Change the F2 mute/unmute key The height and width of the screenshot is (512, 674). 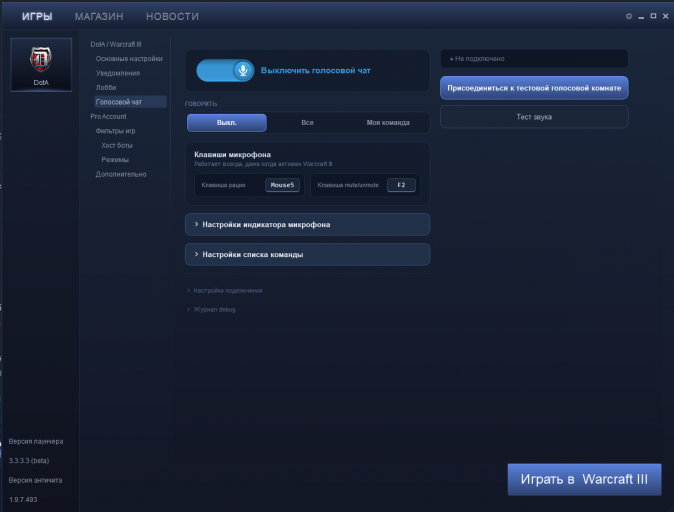click(401, 185)
